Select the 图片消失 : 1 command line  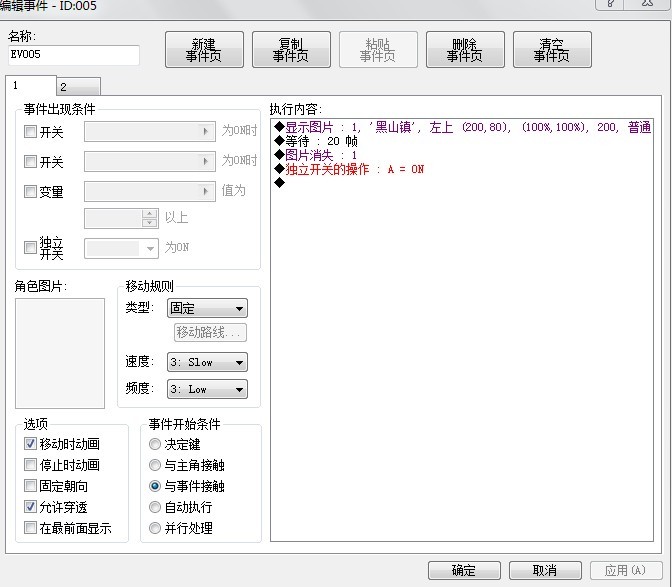316,155
